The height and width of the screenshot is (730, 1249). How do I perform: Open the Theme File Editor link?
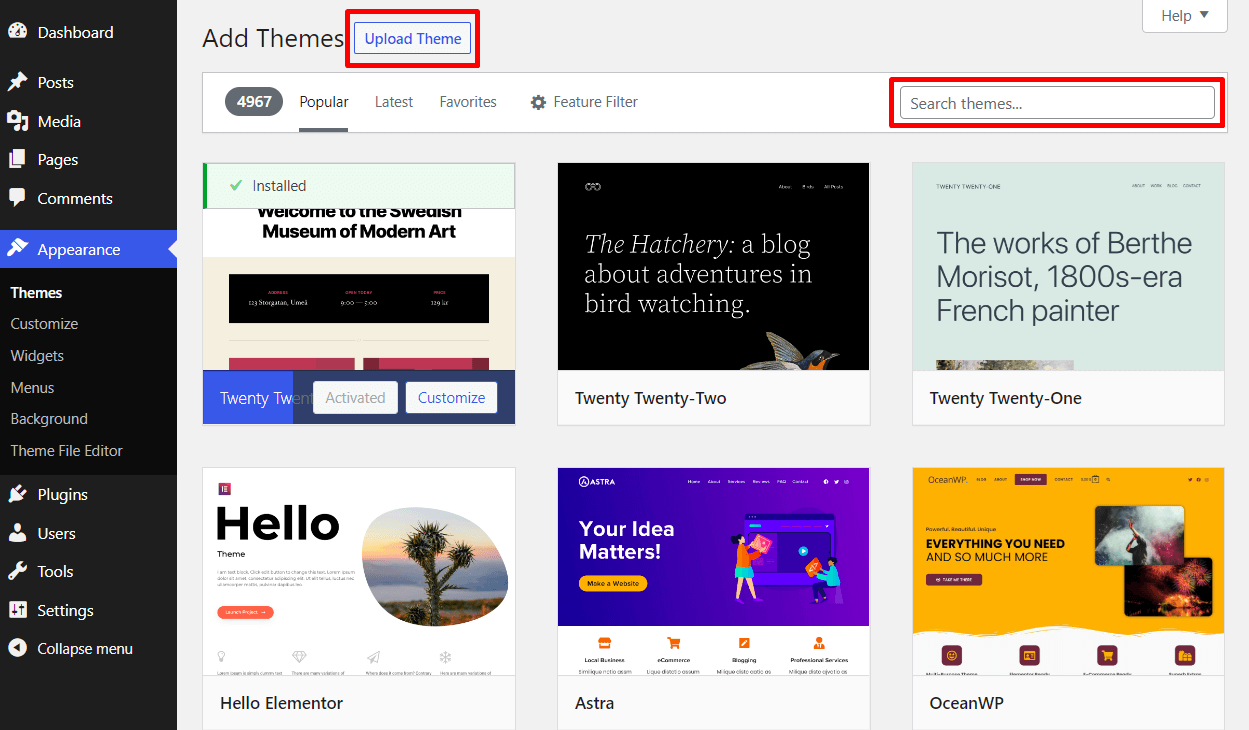click(66, 451)
